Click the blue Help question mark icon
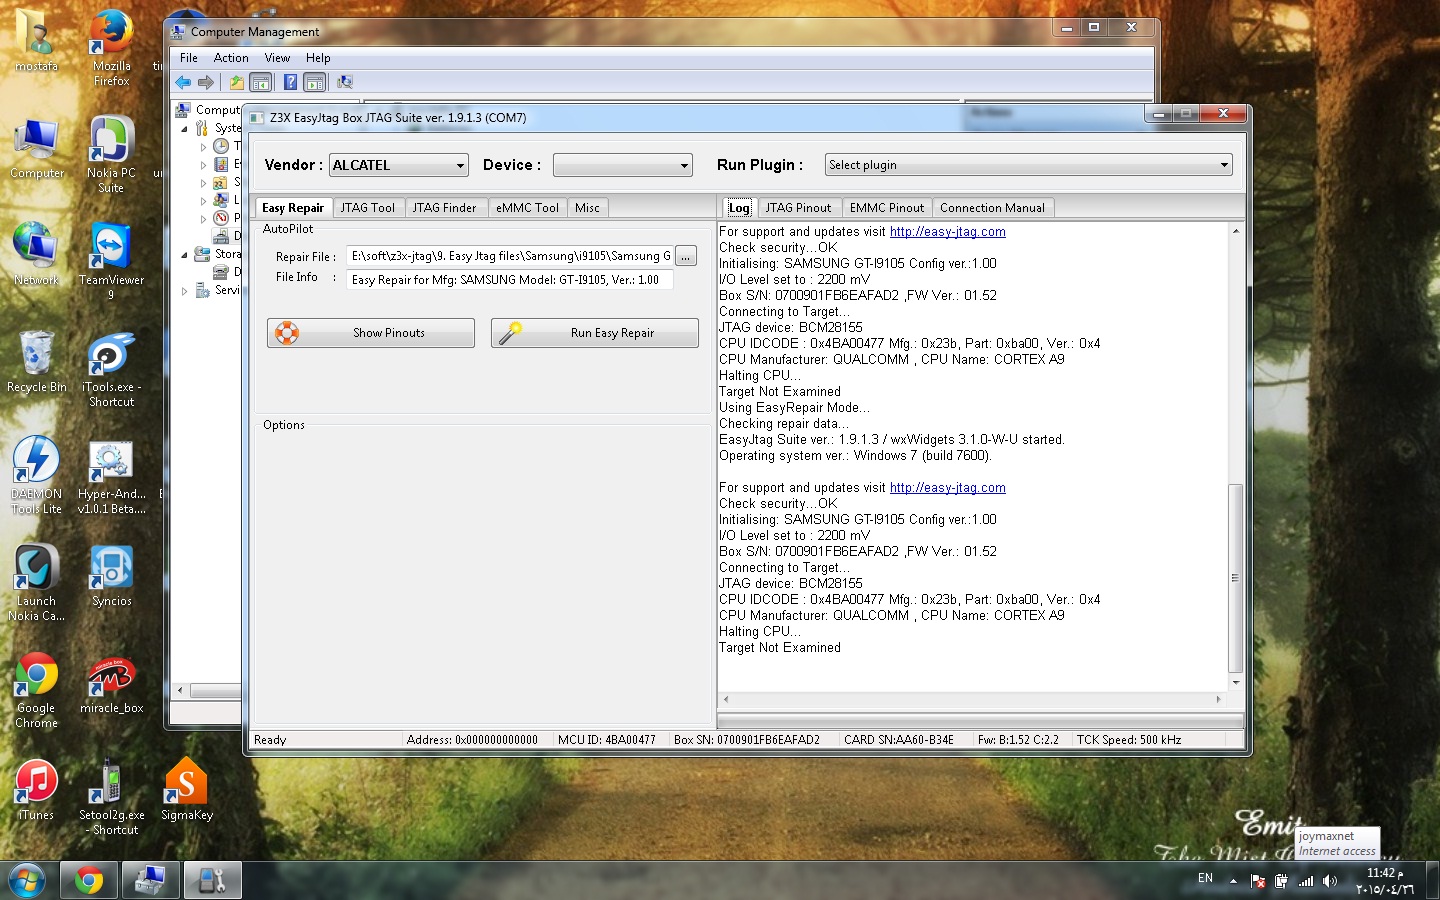This screenshot has width=1440, height=900. pyautogui.click(x=290, y=82)
